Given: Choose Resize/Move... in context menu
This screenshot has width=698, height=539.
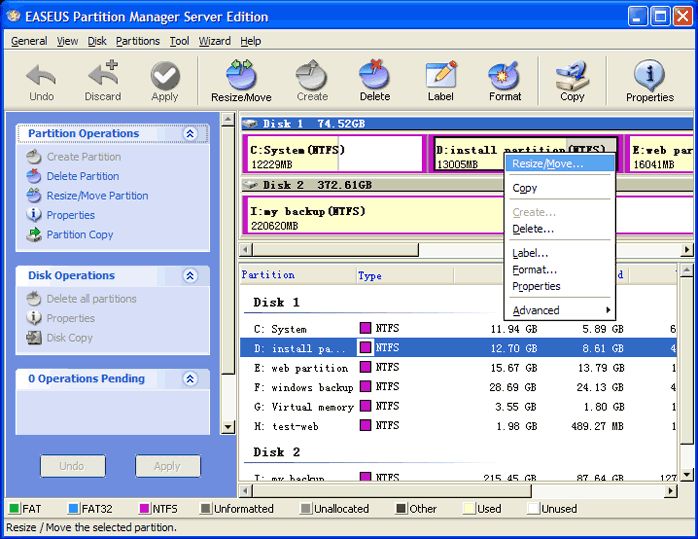Looking at the screenshot, I should click(x=560, y=164).
